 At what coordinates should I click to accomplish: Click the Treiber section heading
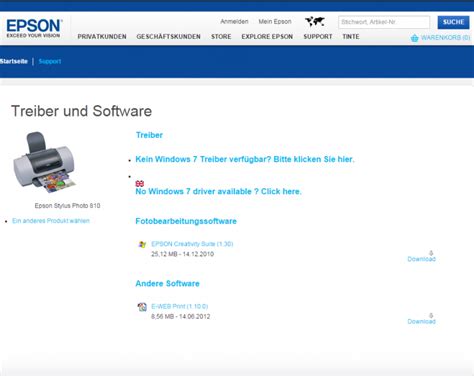click(149, 135)
